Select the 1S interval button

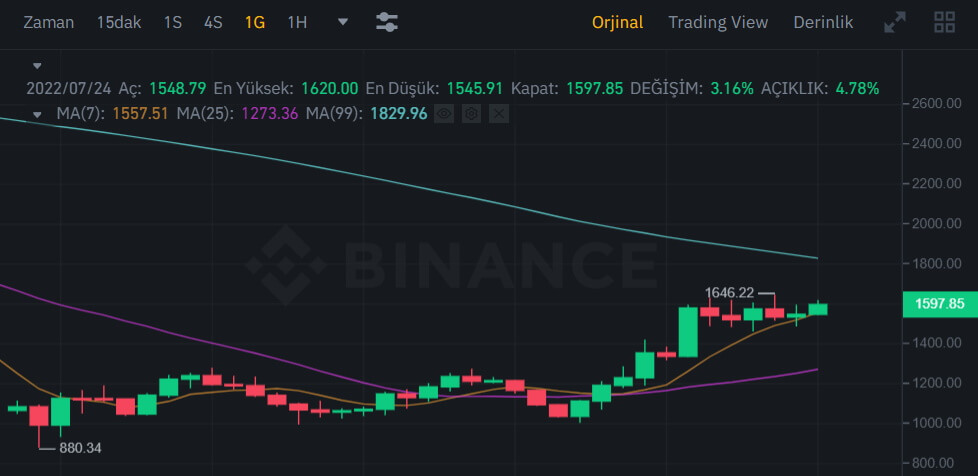click(173, 22)
